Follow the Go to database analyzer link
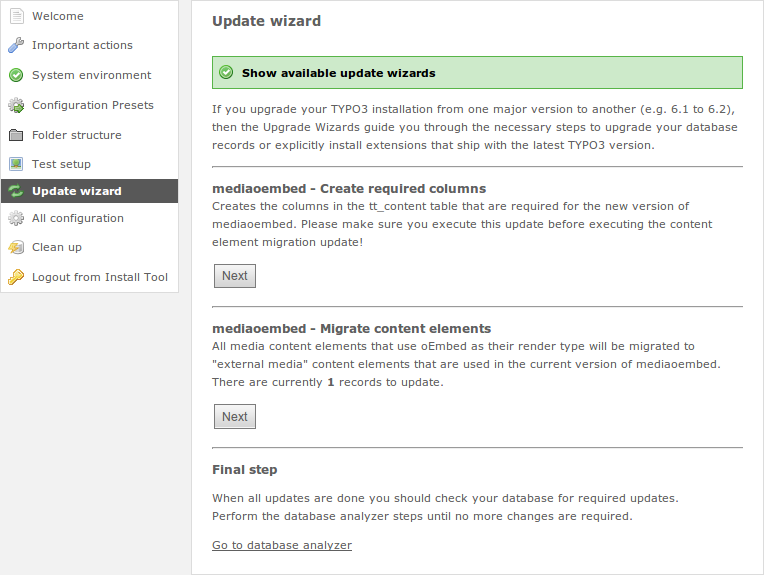 click(282, 545)
